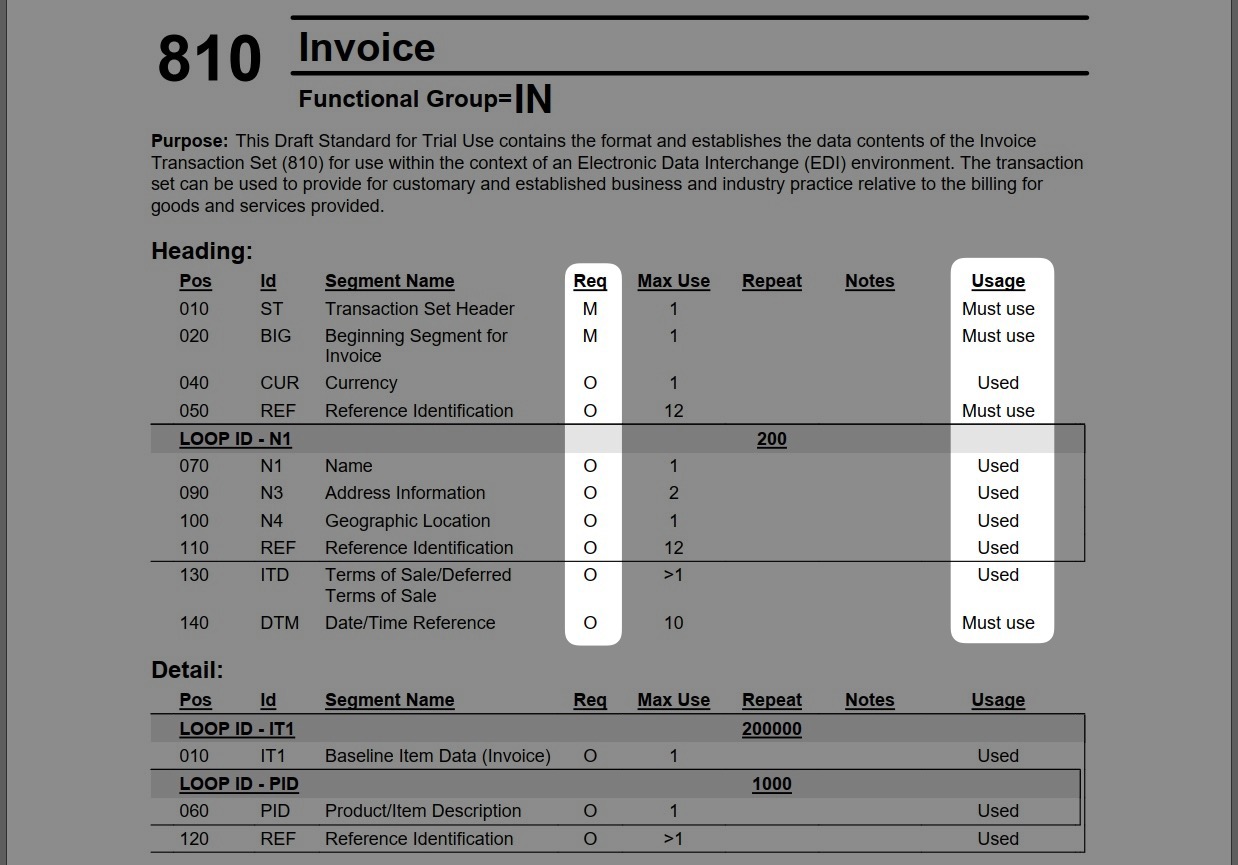Click the "DTM" segment Id
Image resolution: width=1238 pixels, height=865 pixels.
tap(280, 623)
